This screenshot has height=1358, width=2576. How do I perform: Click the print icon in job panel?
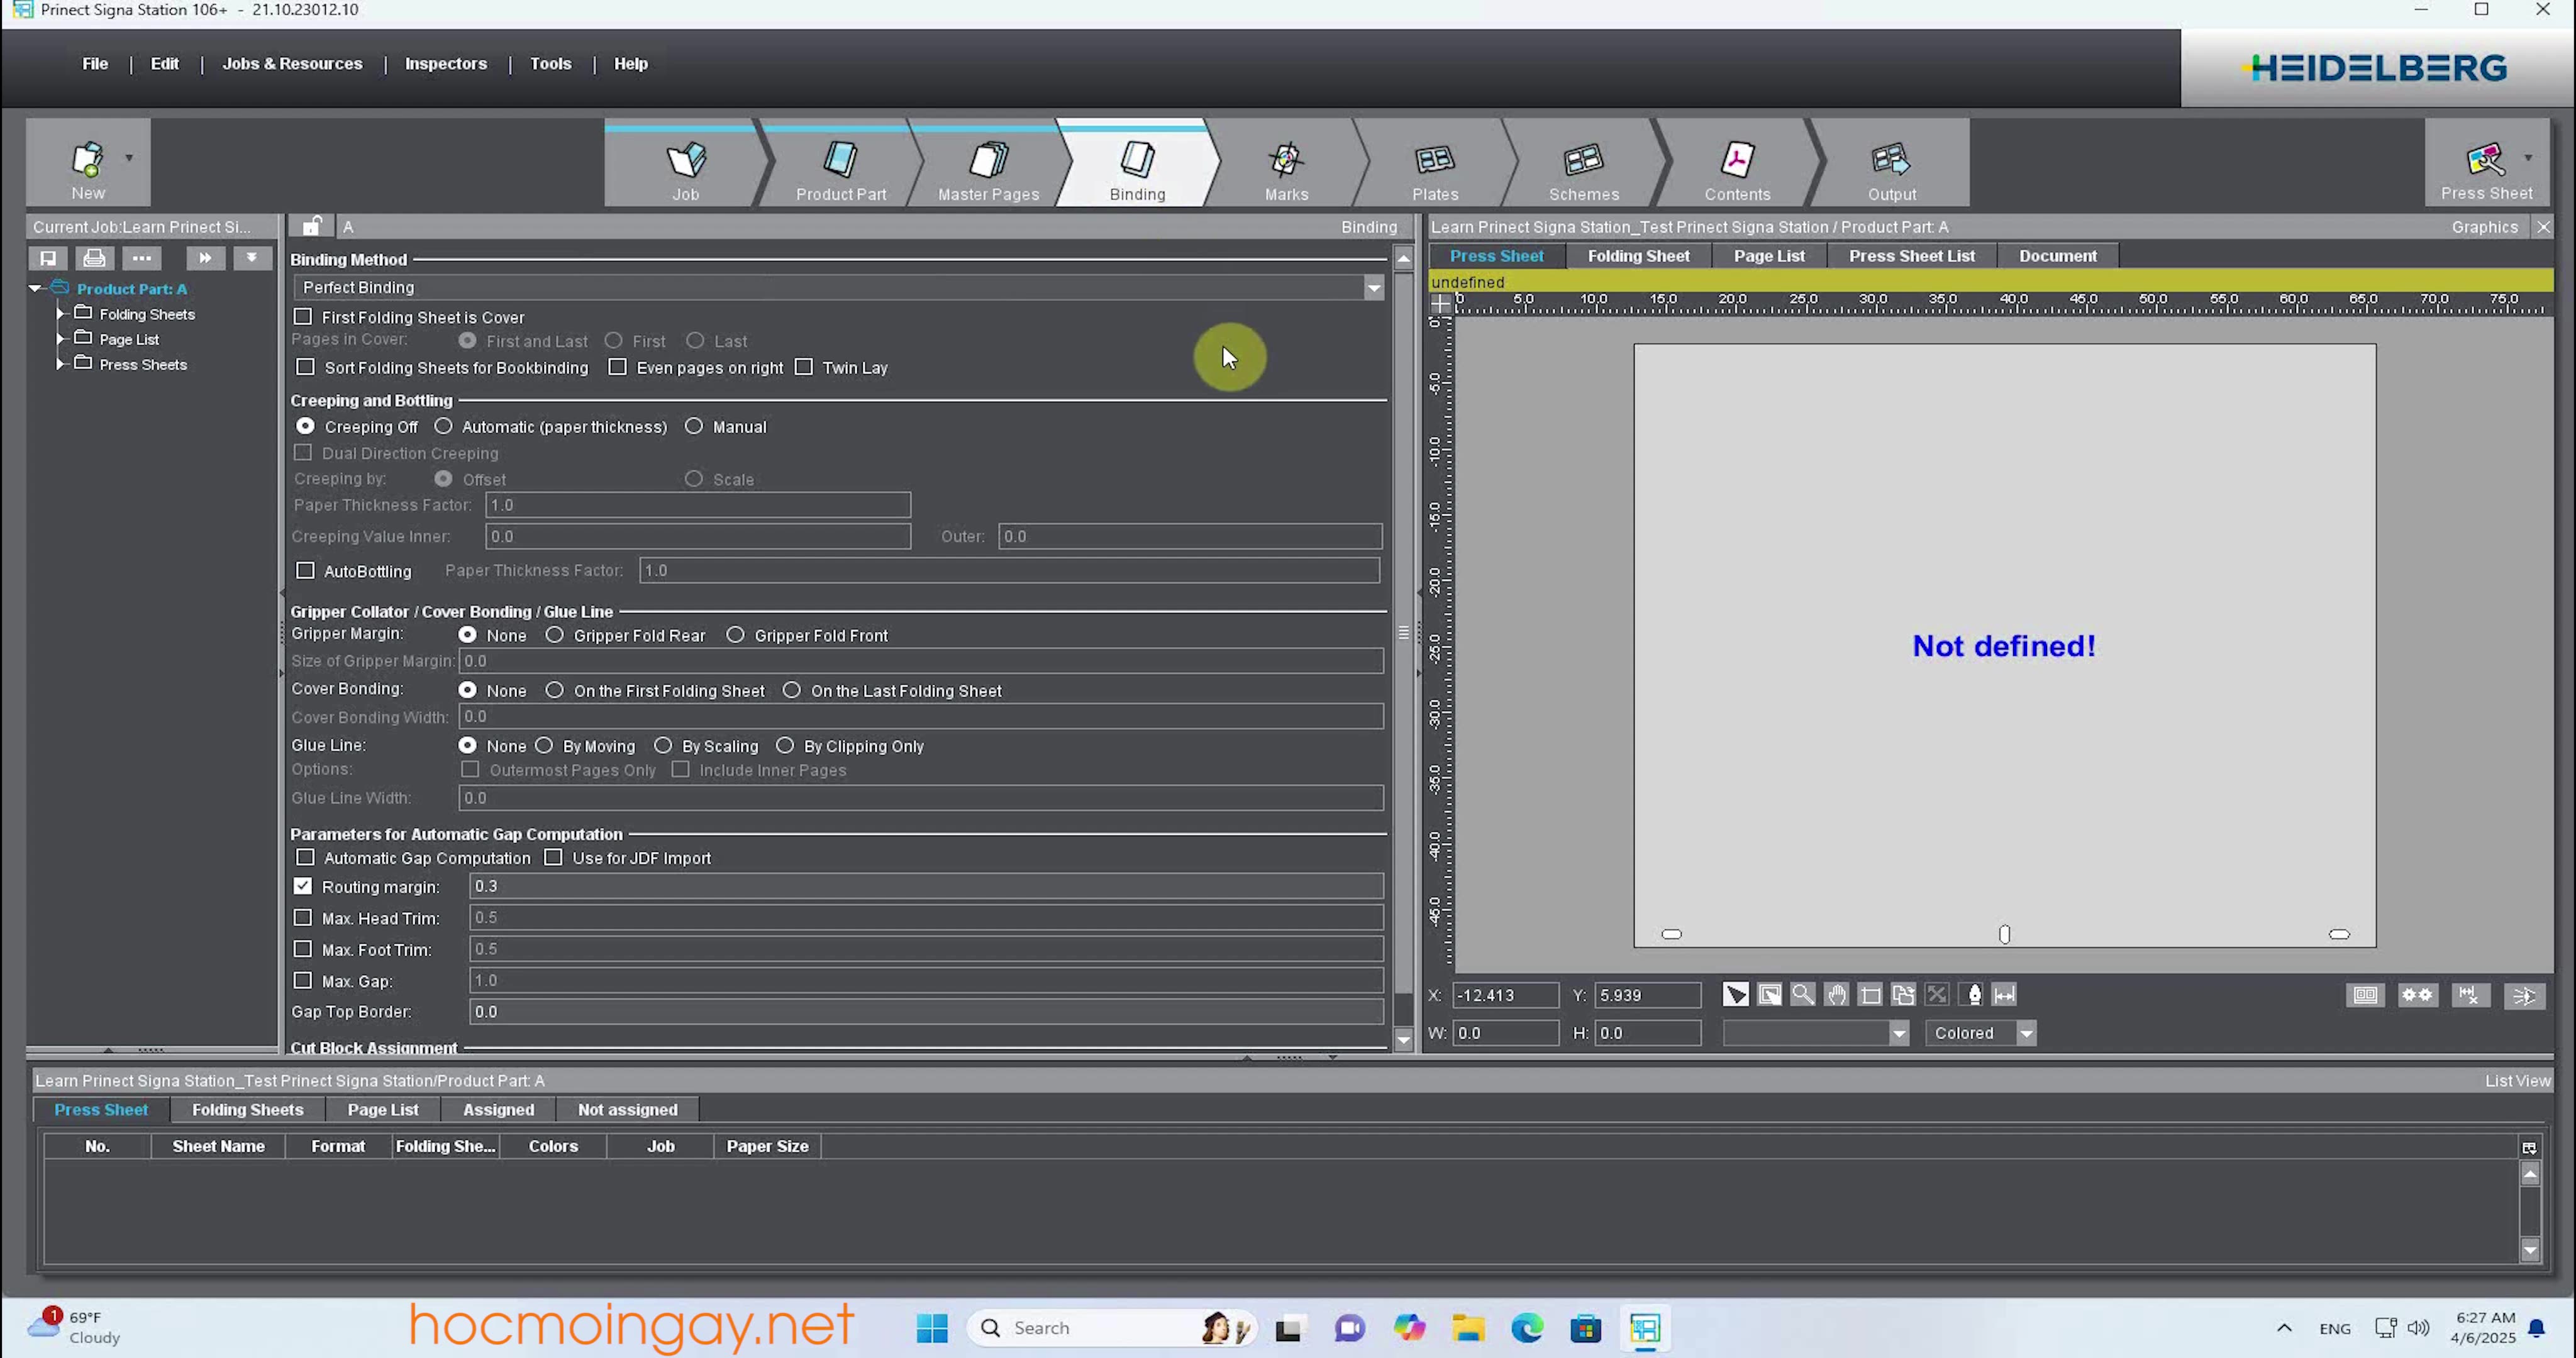pyautogui.click(x=94, y=258)
